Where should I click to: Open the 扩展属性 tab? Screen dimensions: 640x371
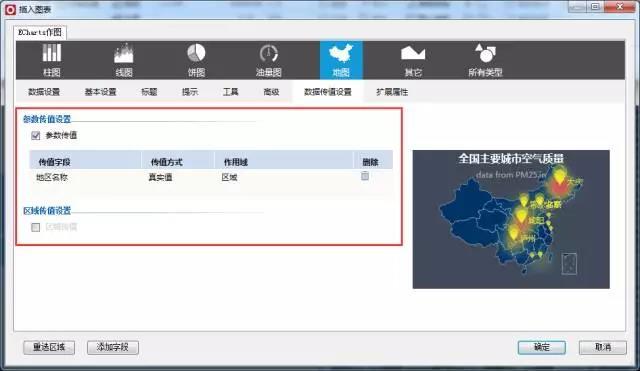coord(392,92)
